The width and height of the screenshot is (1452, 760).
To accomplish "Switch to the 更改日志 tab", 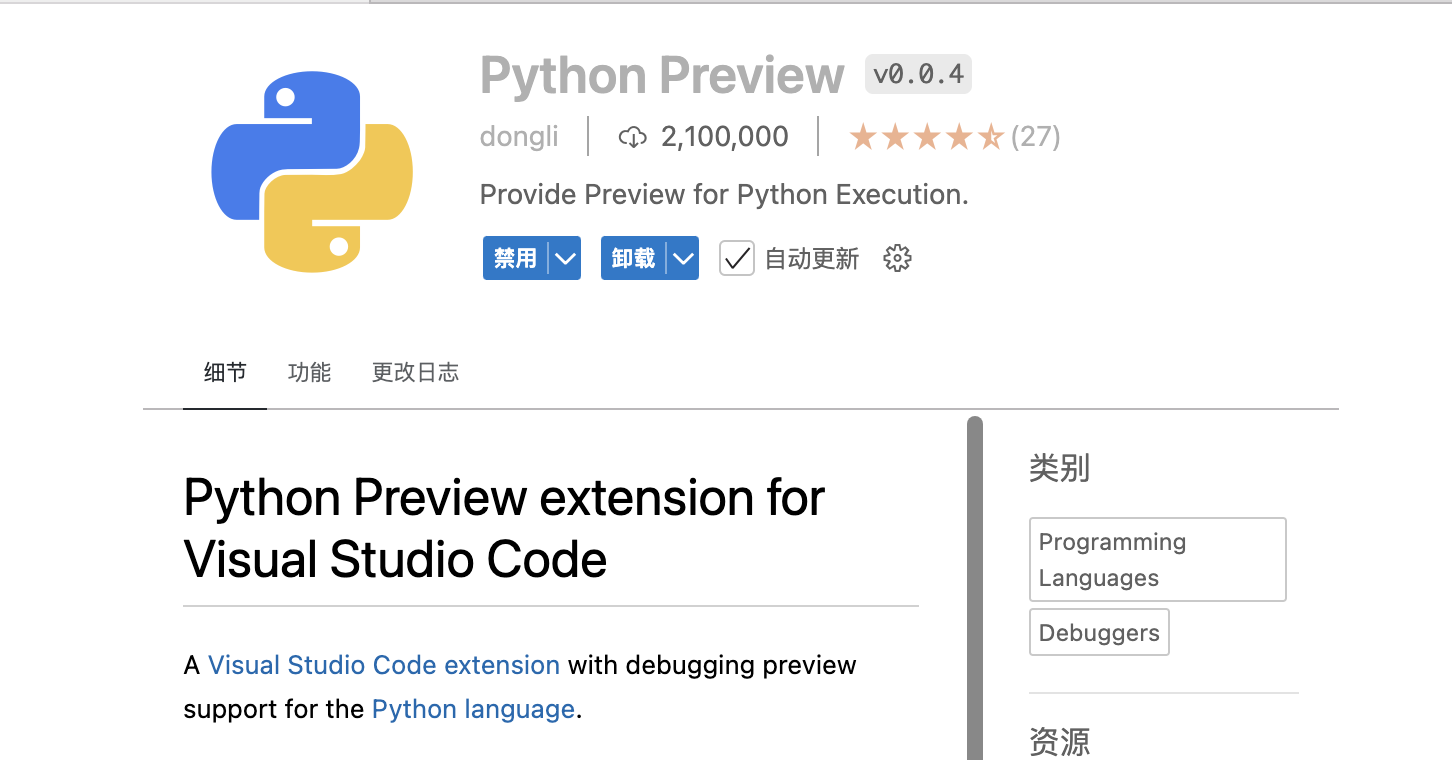I will tap(415, 373).
